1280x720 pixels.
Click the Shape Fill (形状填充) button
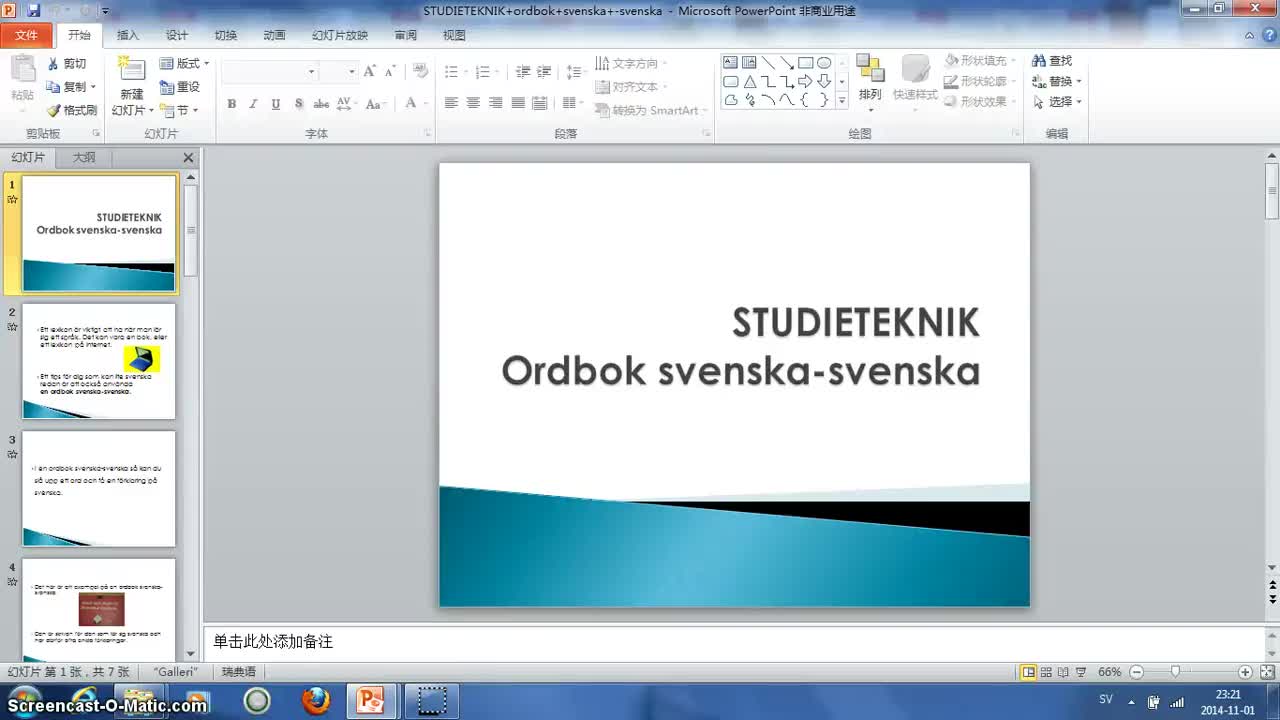click(981, 61)
